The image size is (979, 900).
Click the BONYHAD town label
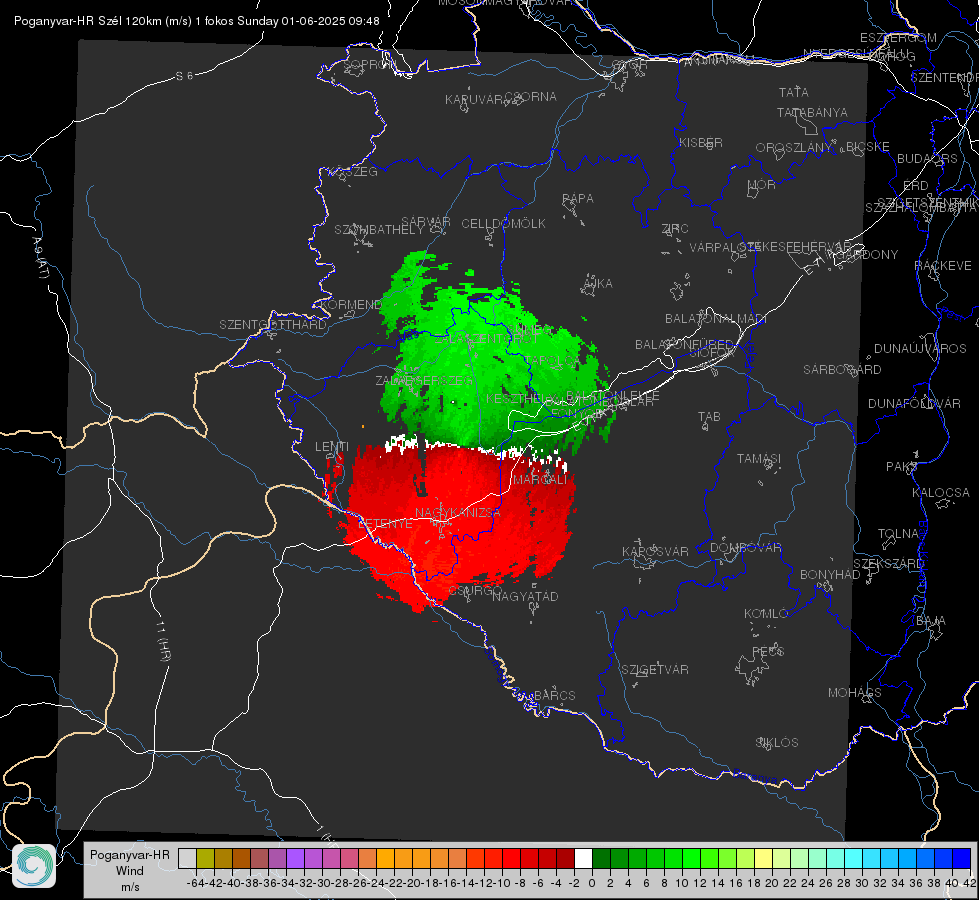click(830, 575)
